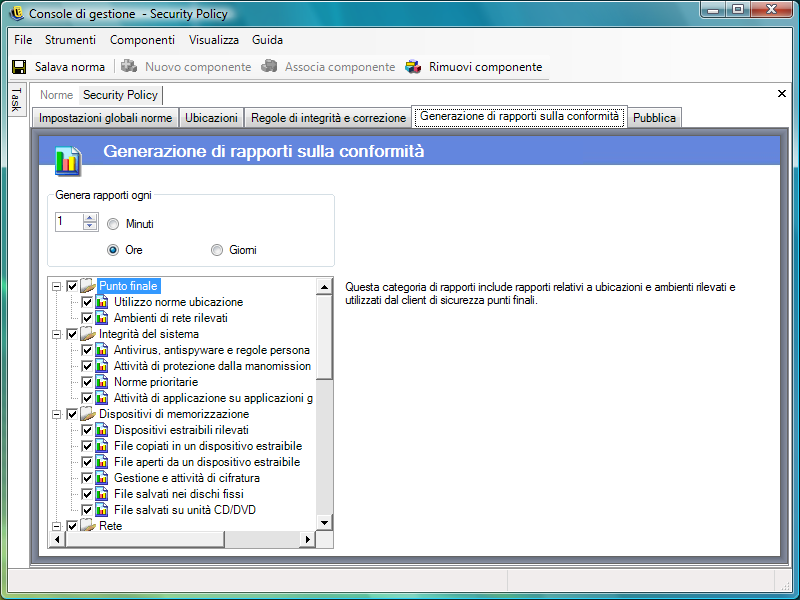Switch to the Pubblica tab

coord(654,118)
